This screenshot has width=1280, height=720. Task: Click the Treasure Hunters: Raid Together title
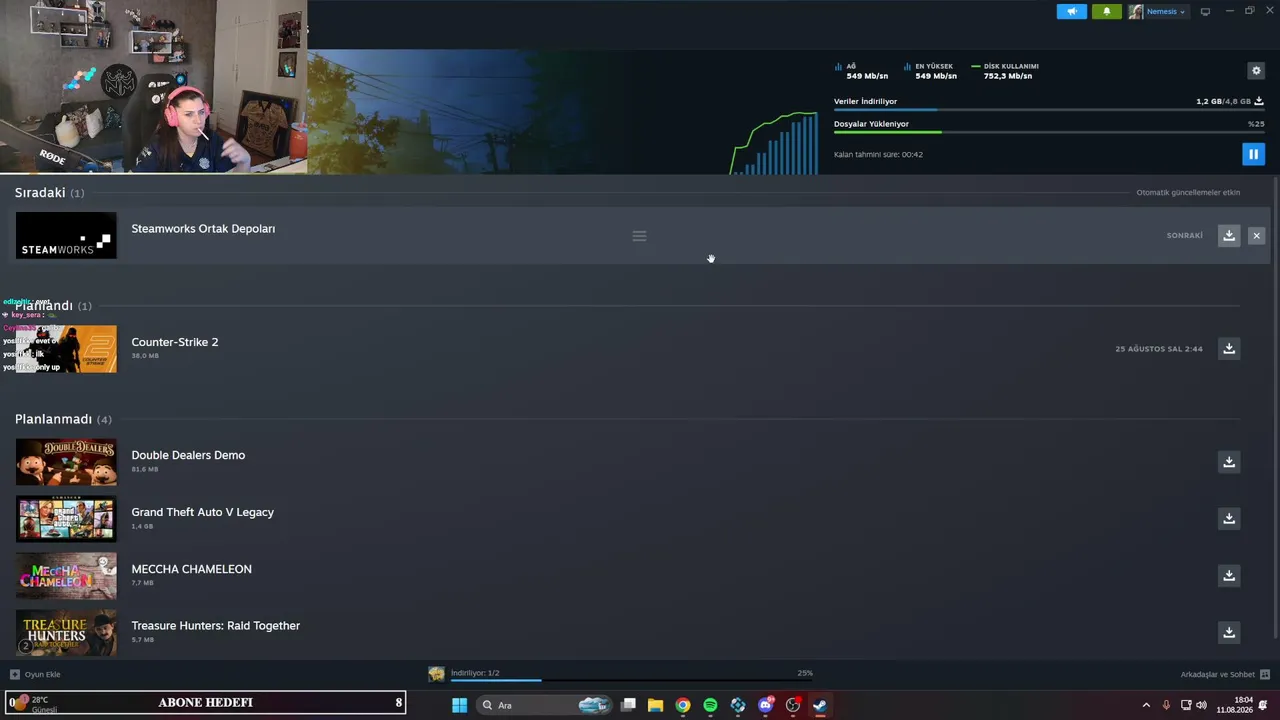(216, 626)
